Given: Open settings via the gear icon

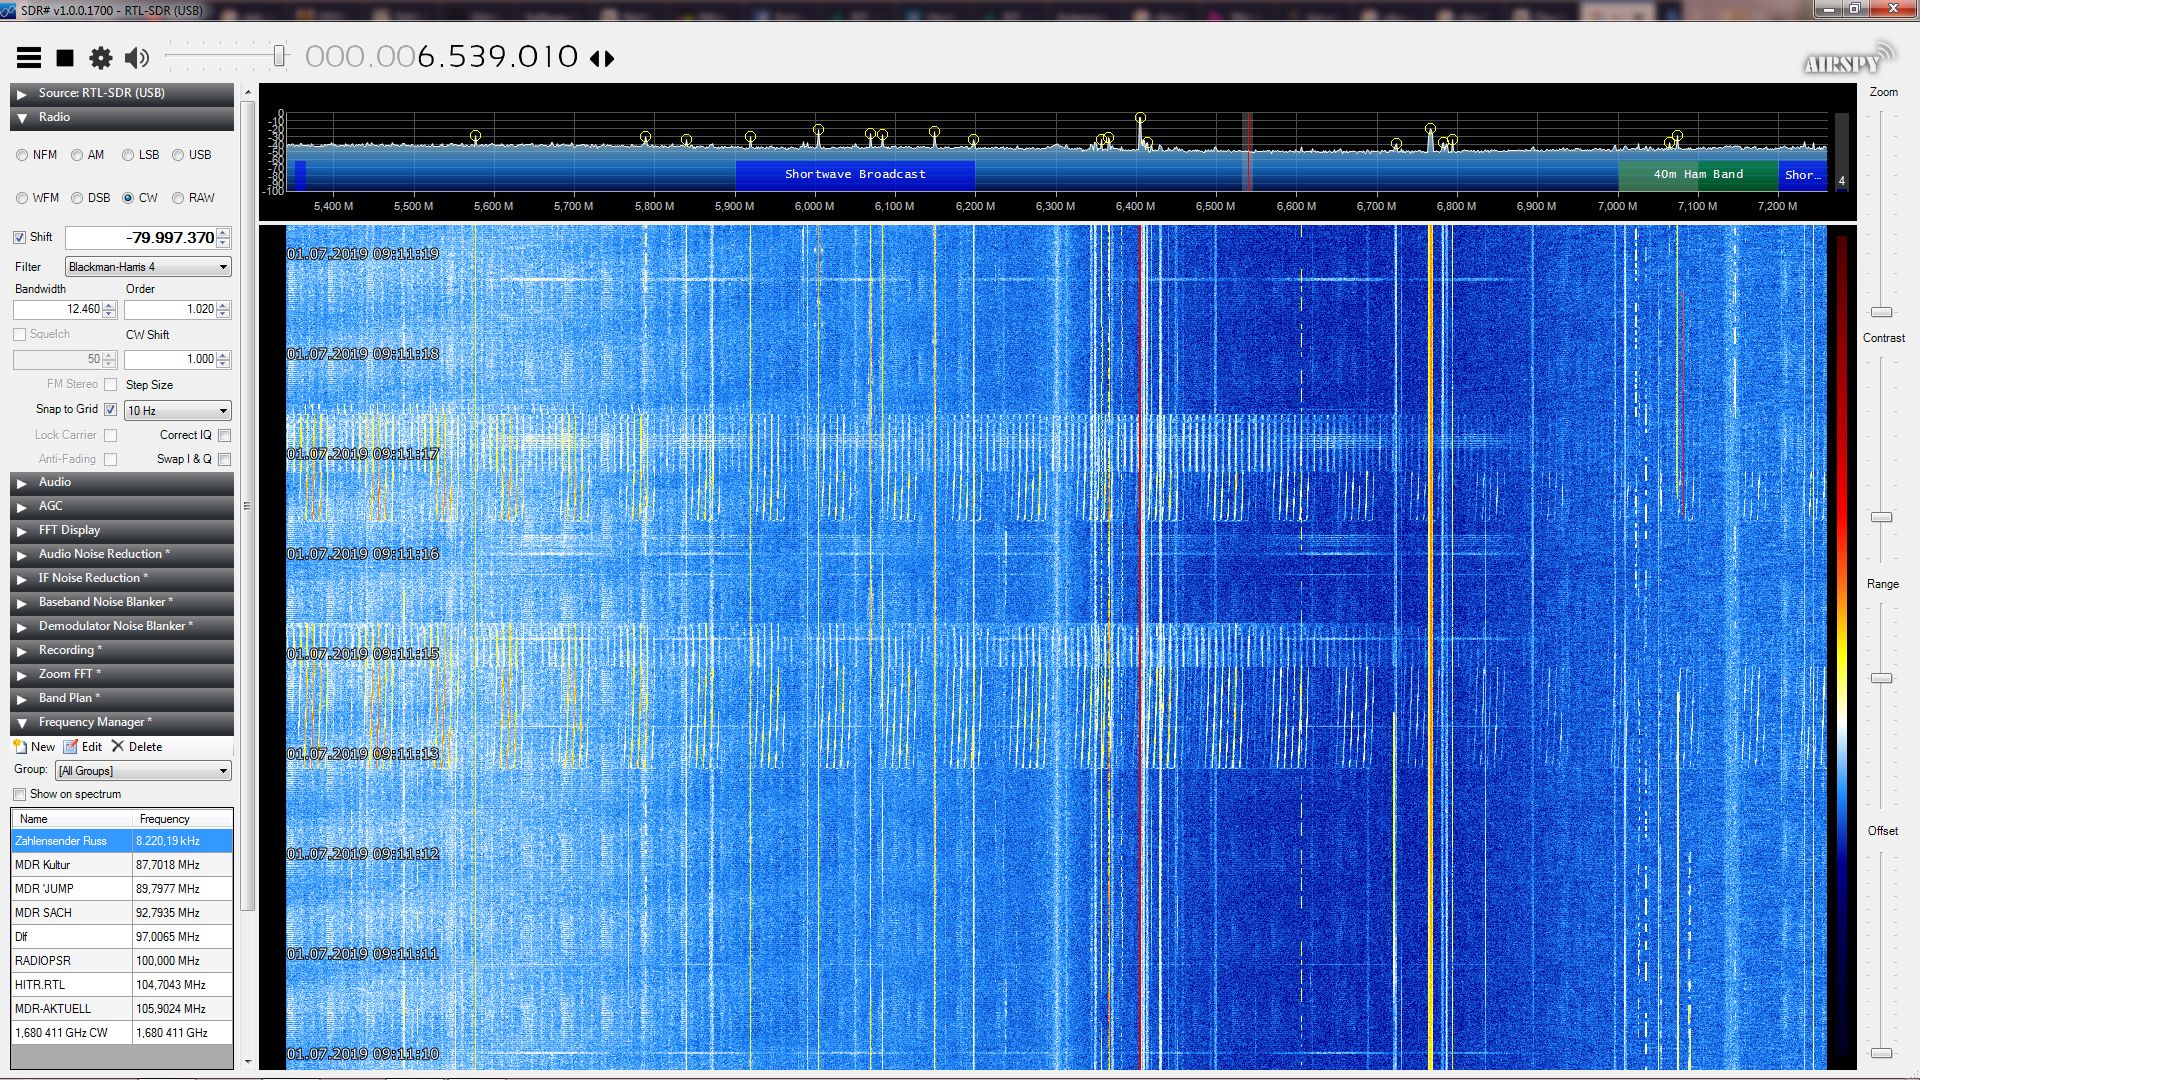Looking at the screenshot, I should [100, 58].
